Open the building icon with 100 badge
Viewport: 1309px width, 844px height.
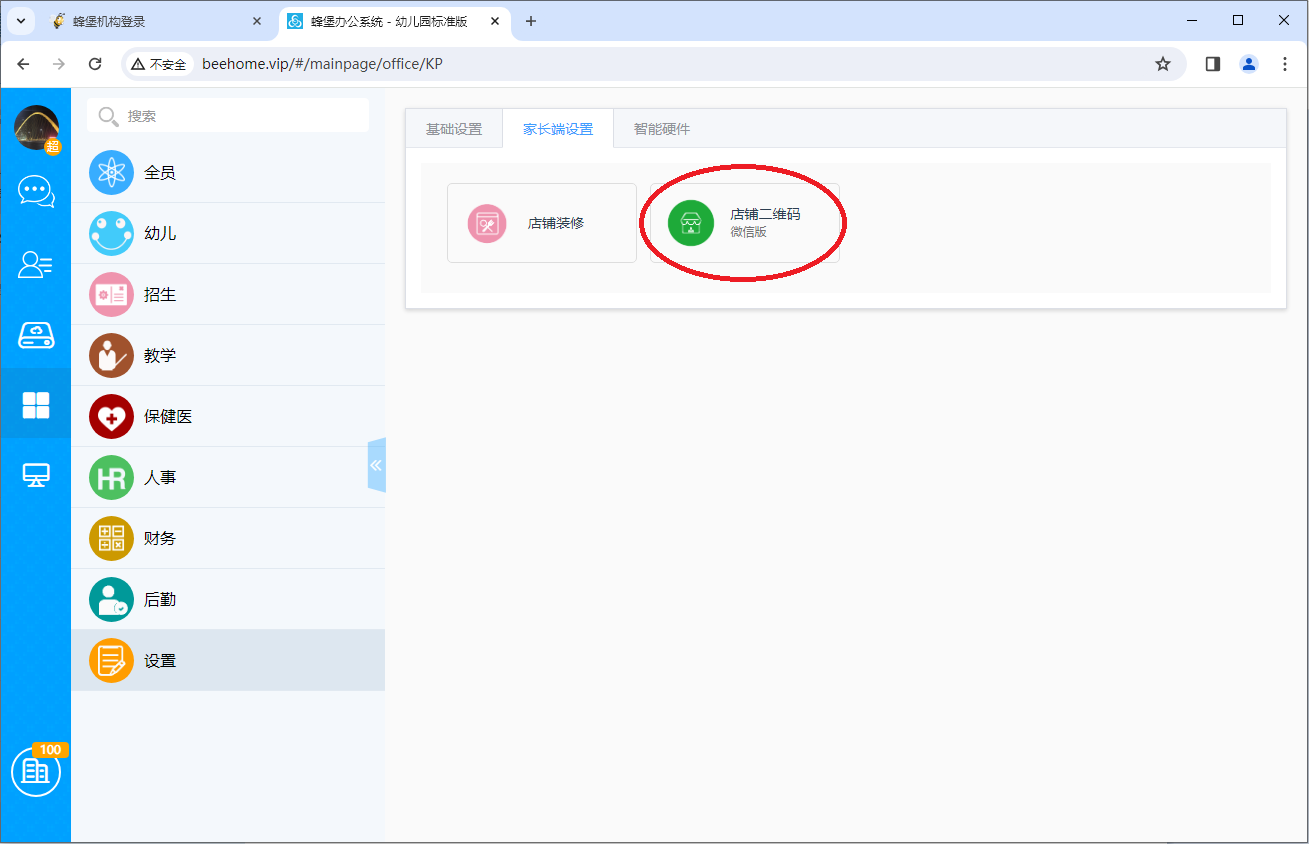click(36, 771)
